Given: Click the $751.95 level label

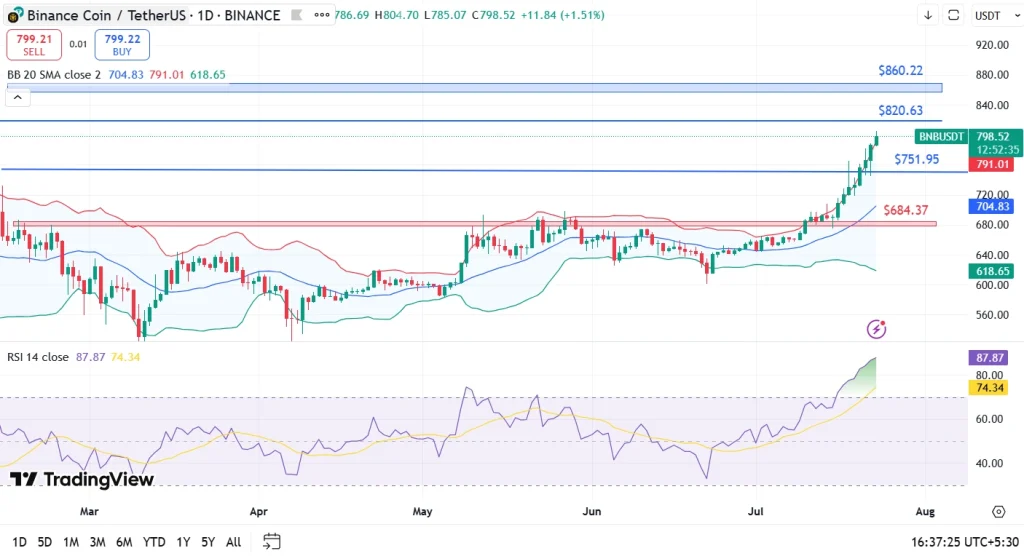Looking at the screenshot, I should click(x=916, y=159).
